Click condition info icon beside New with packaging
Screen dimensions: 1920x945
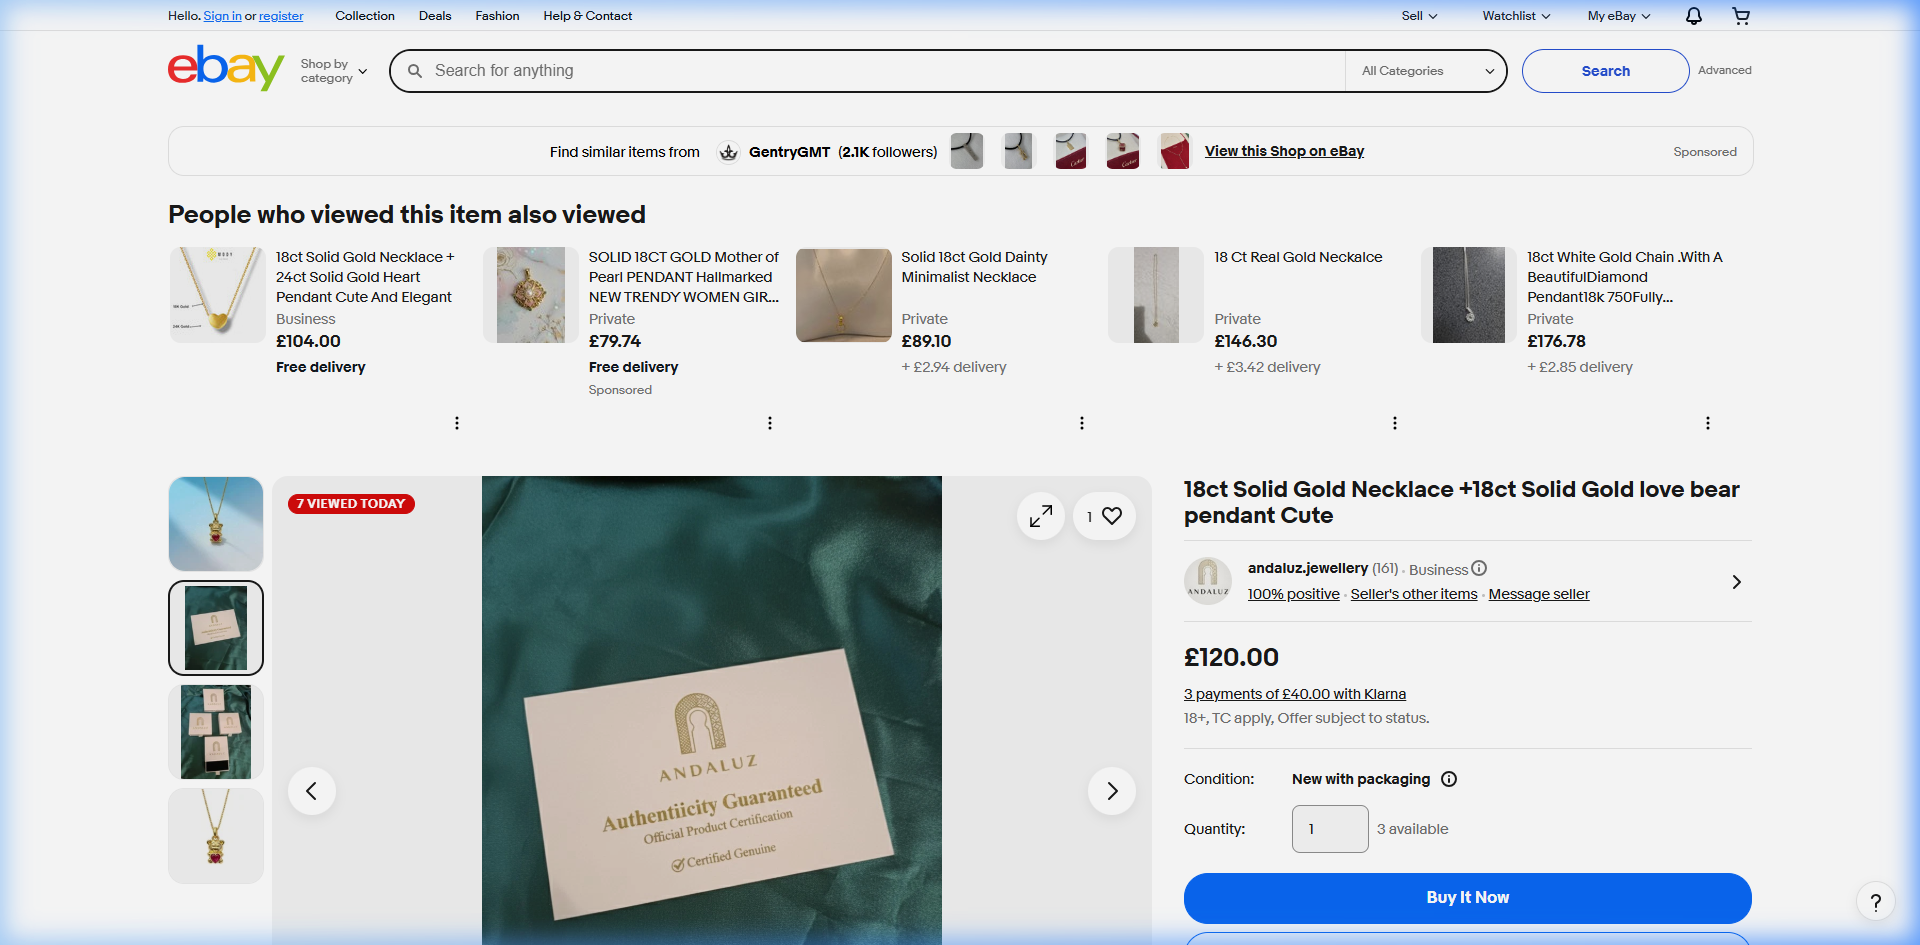tap(1449, 779)
